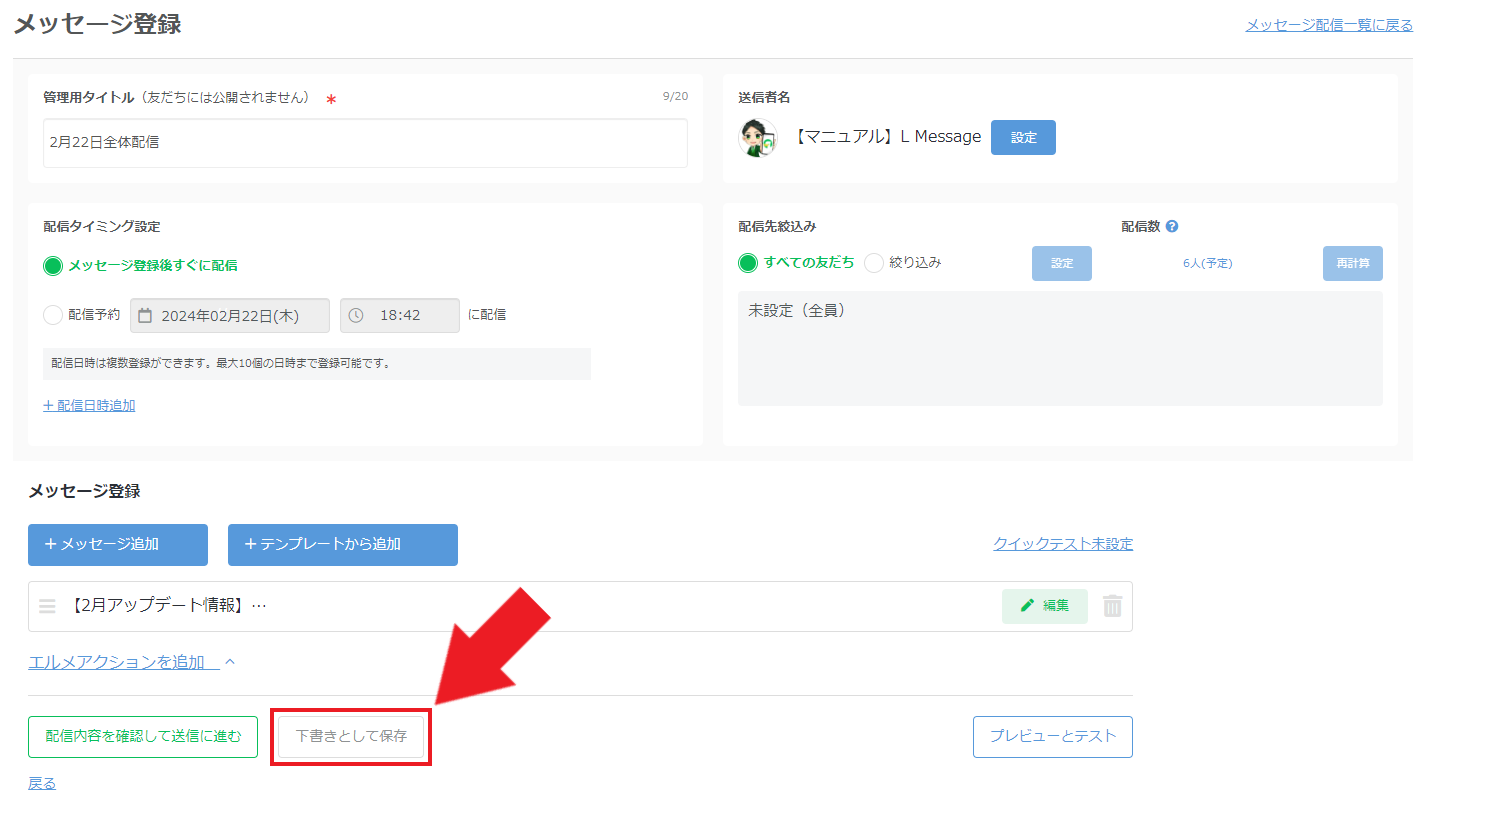Collapse the エルメアクション chevron arrow
The width and height of the screenshot is (1500, 823).
(x=230, y=662)
